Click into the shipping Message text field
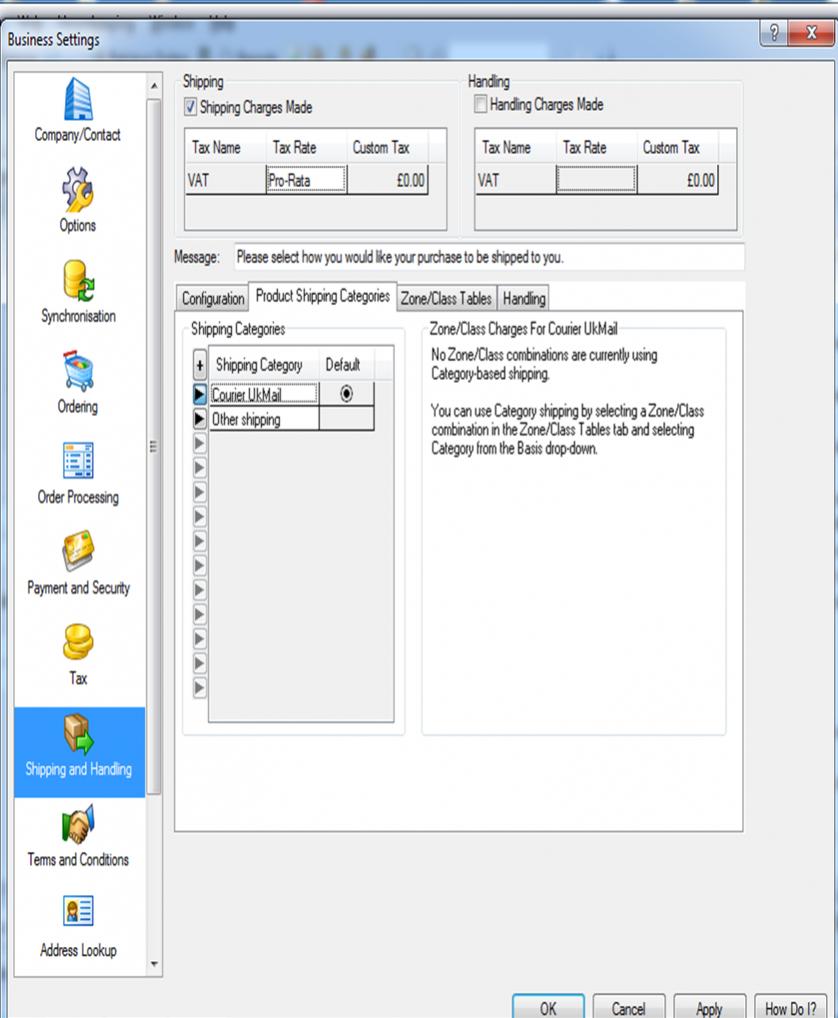The width and height of the screenshot is (838, 1018). (x=488, y=257)
